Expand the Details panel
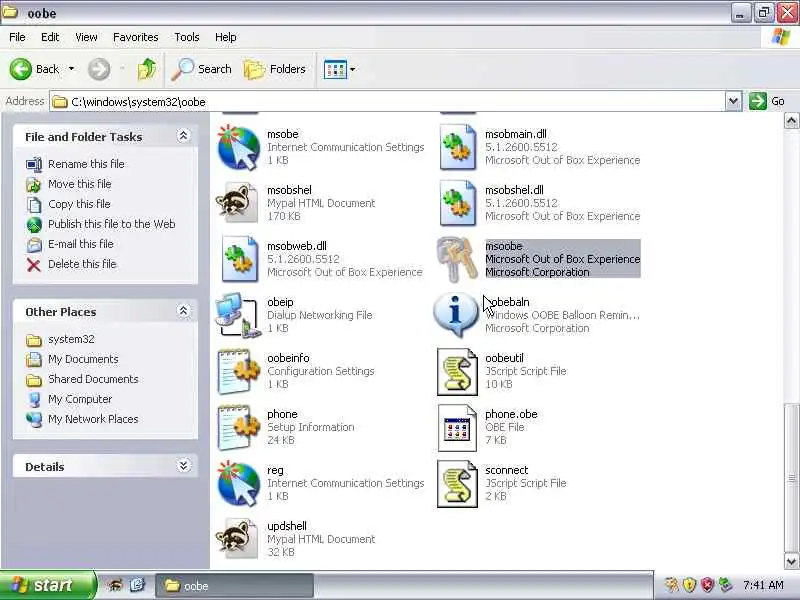The width and height of the screenshot is (800, 600). (183, 466)
